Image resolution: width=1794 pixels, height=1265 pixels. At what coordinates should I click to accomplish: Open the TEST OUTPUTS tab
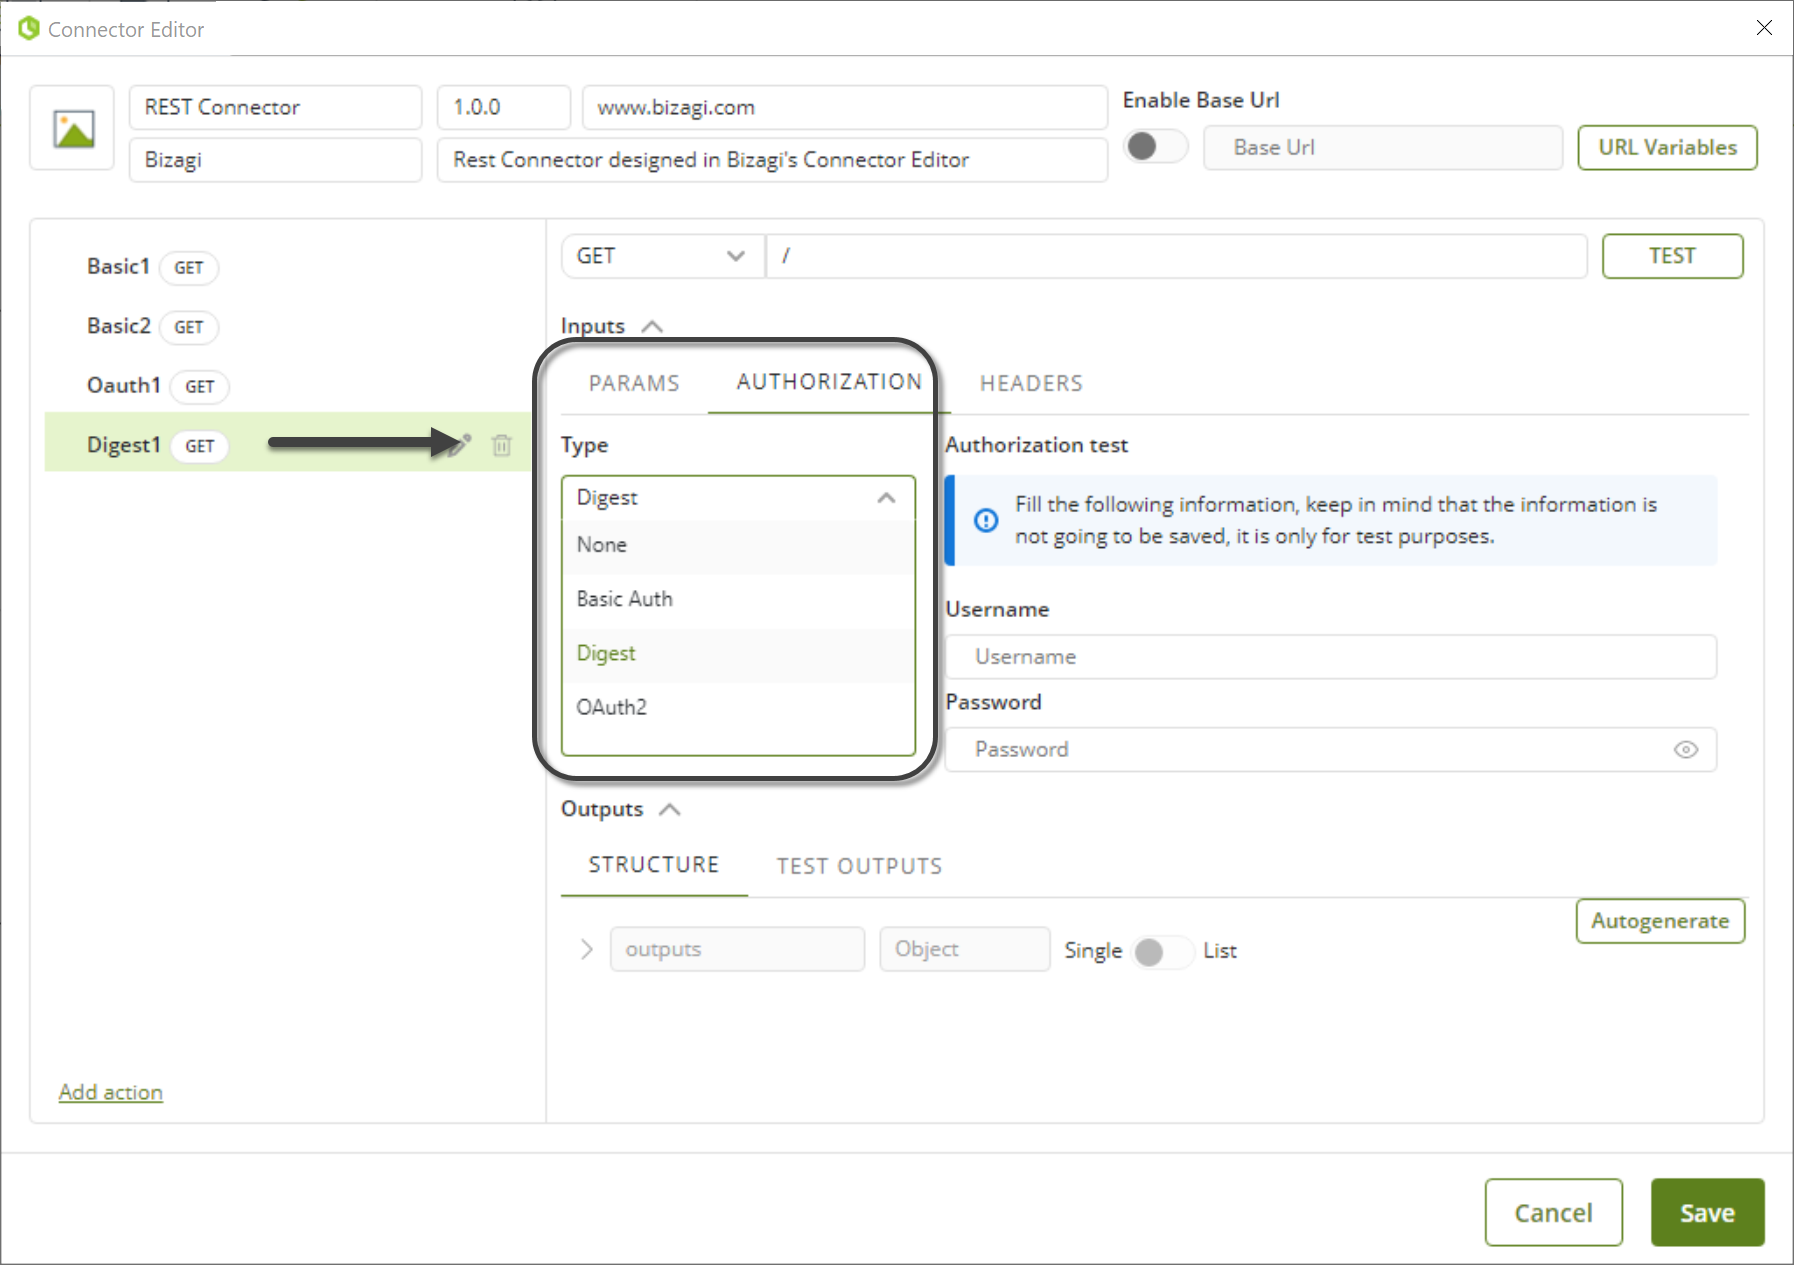[860, 866]
